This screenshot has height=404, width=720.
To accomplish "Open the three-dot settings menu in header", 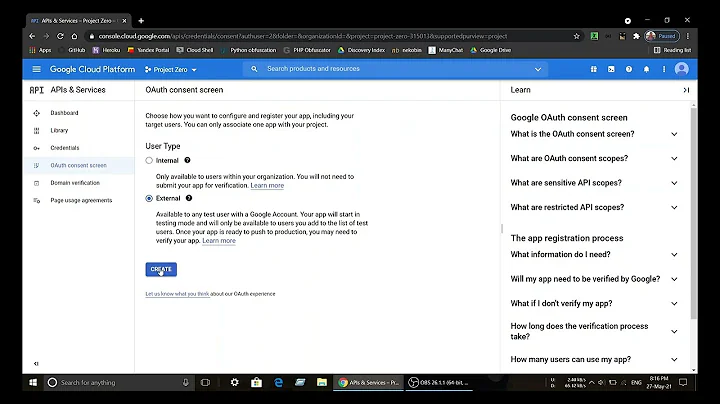I will (x=664, y=69).
